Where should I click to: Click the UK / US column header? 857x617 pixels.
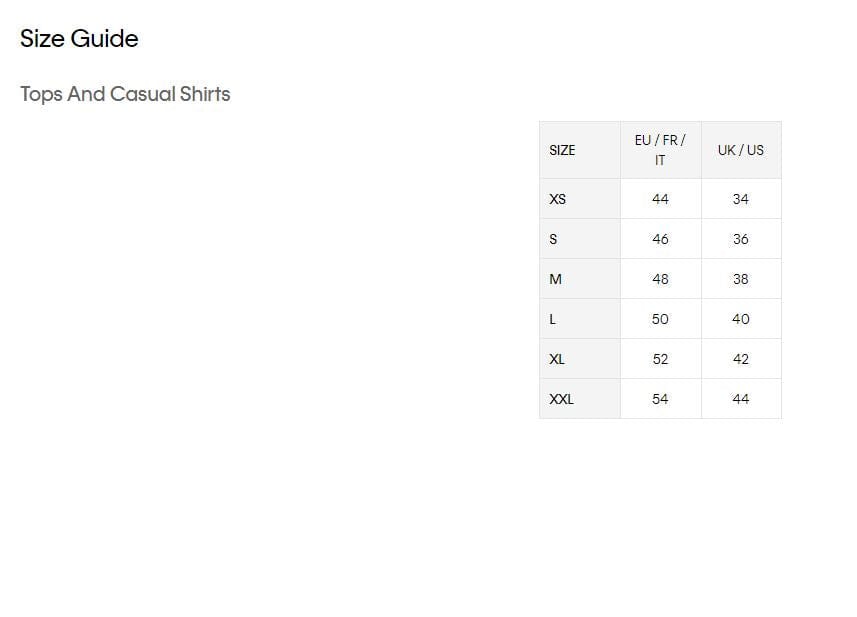741,150
